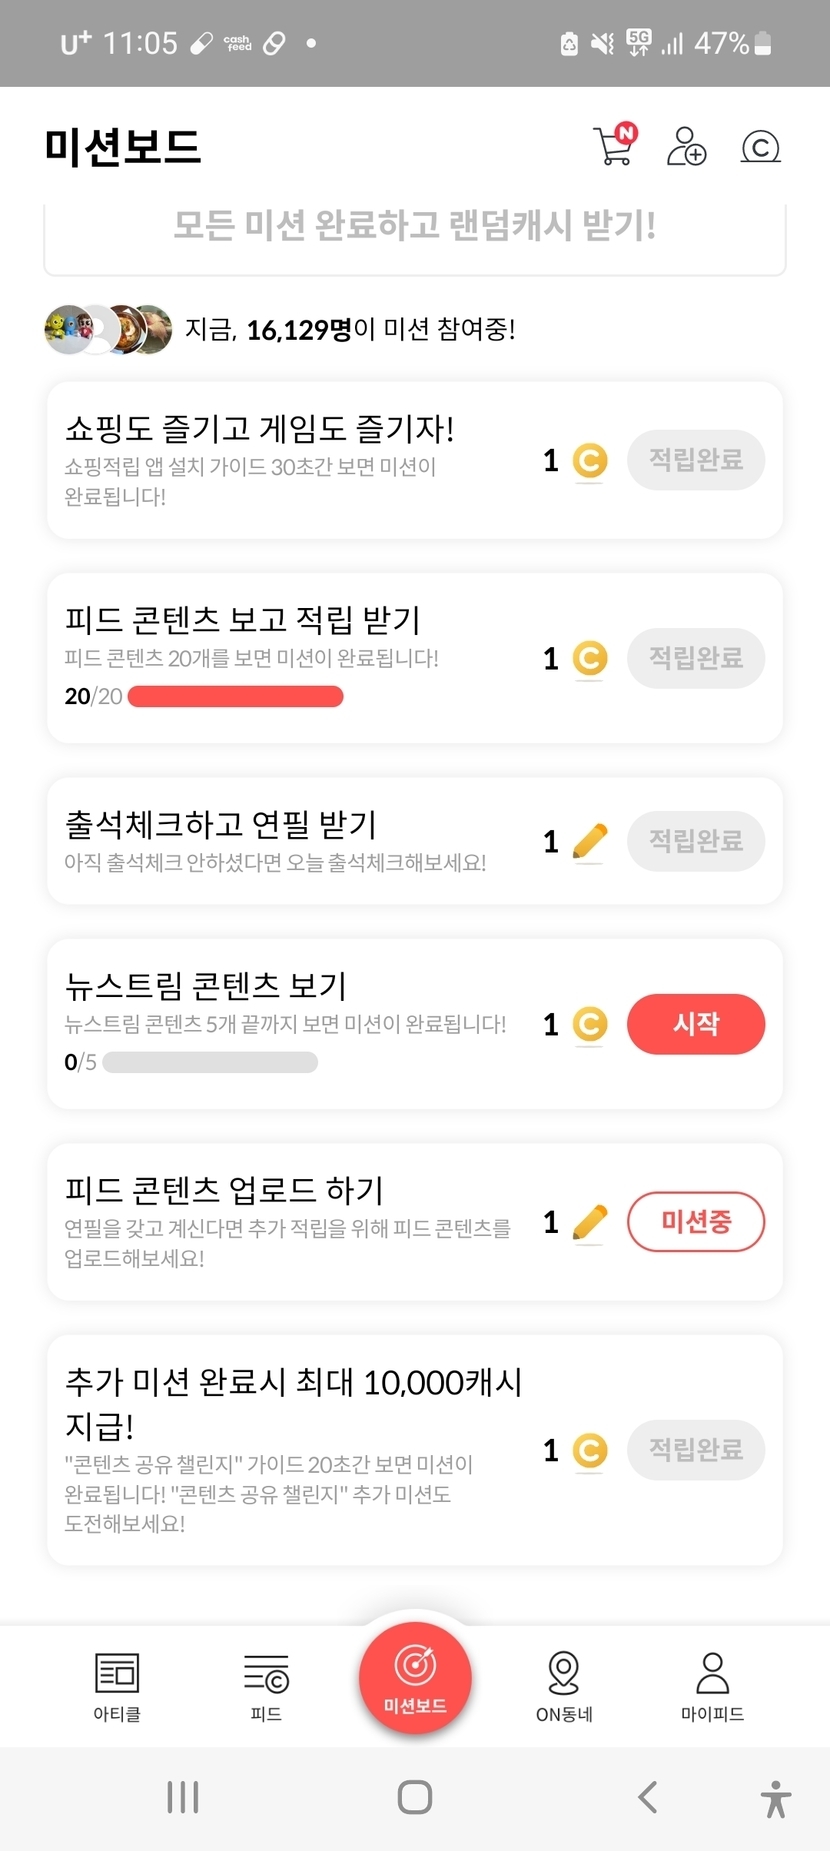Tap the accessibility shortcut icon
This screenshot has width=830, height=1851.
click(x=775, y=1798)
